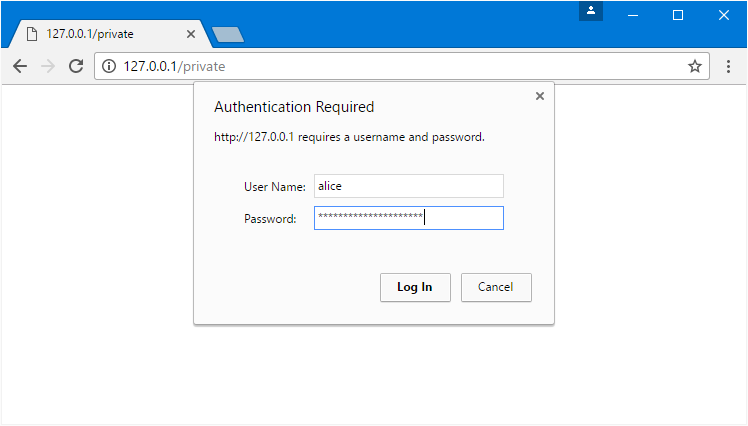The height and width of the screenshot is (426, 748).
Task: Reload the current page
Action: click(x=75, y=66)
